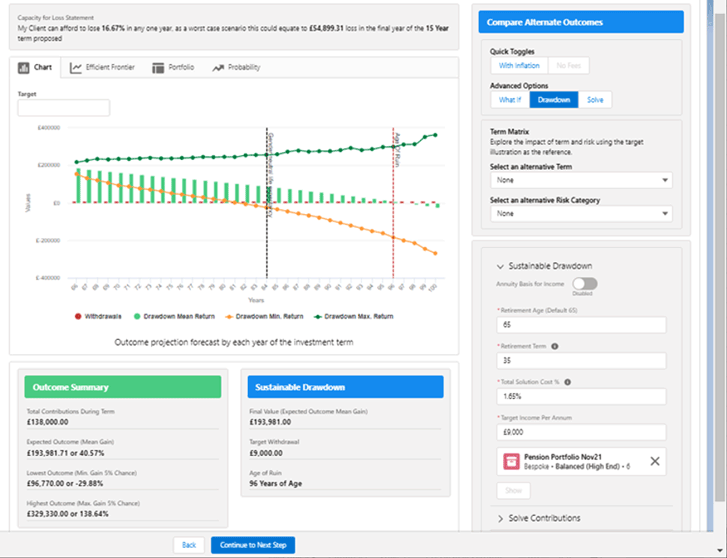
Task: Toggle the Drawdown Max. Return legend series
Action: (354, 316)
